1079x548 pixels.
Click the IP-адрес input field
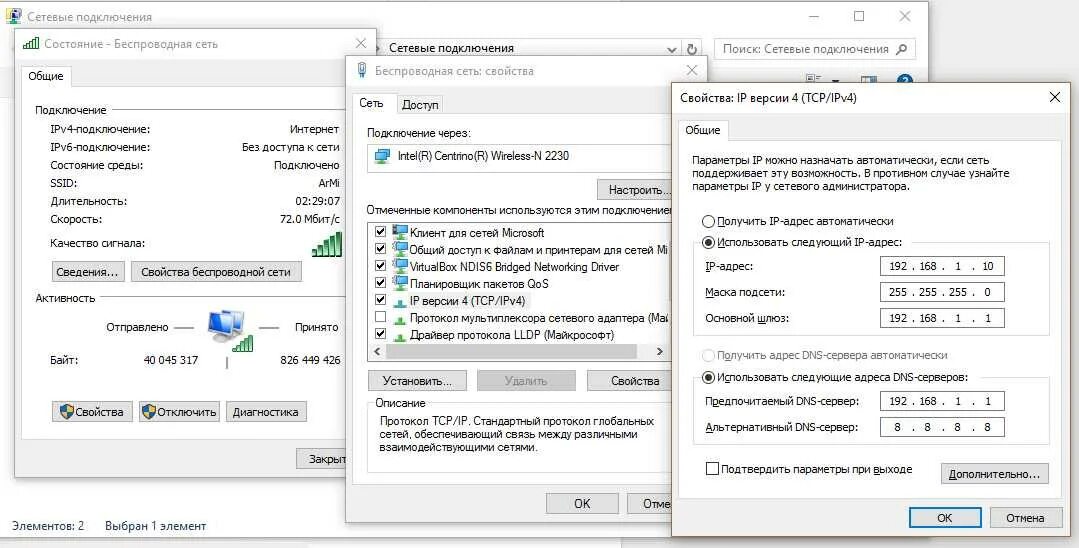click(942, 266)
